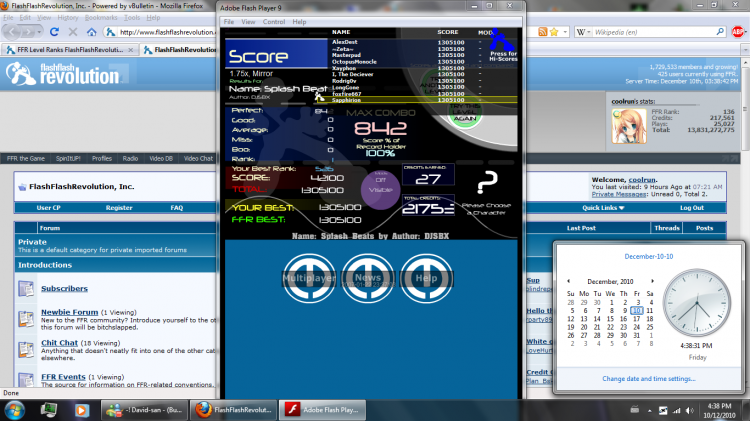Click the Adblock Plus ABP icon
The height and width of the screenshot is (421, 750).
[738, 32]
